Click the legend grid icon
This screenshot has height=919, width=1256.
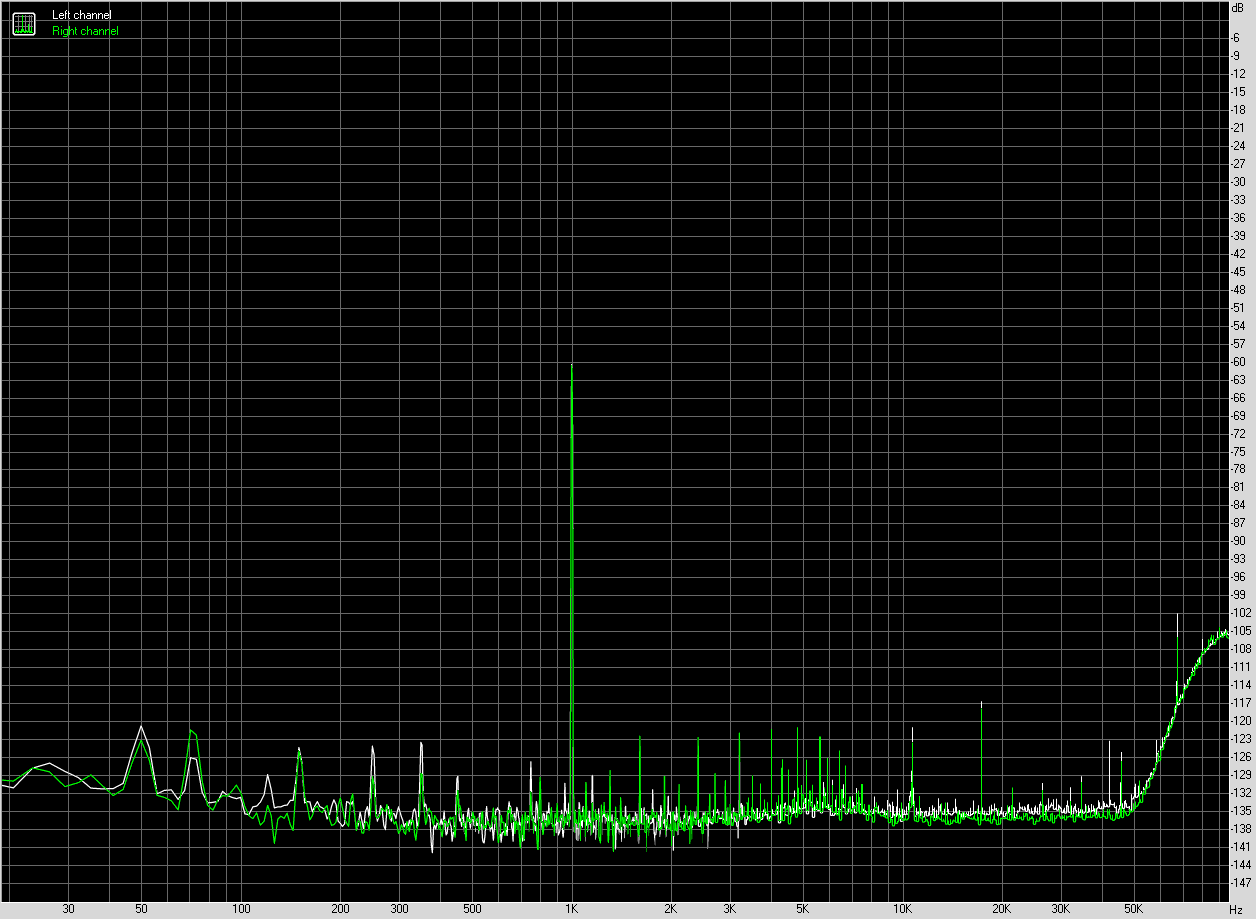(x=24, y=23)
